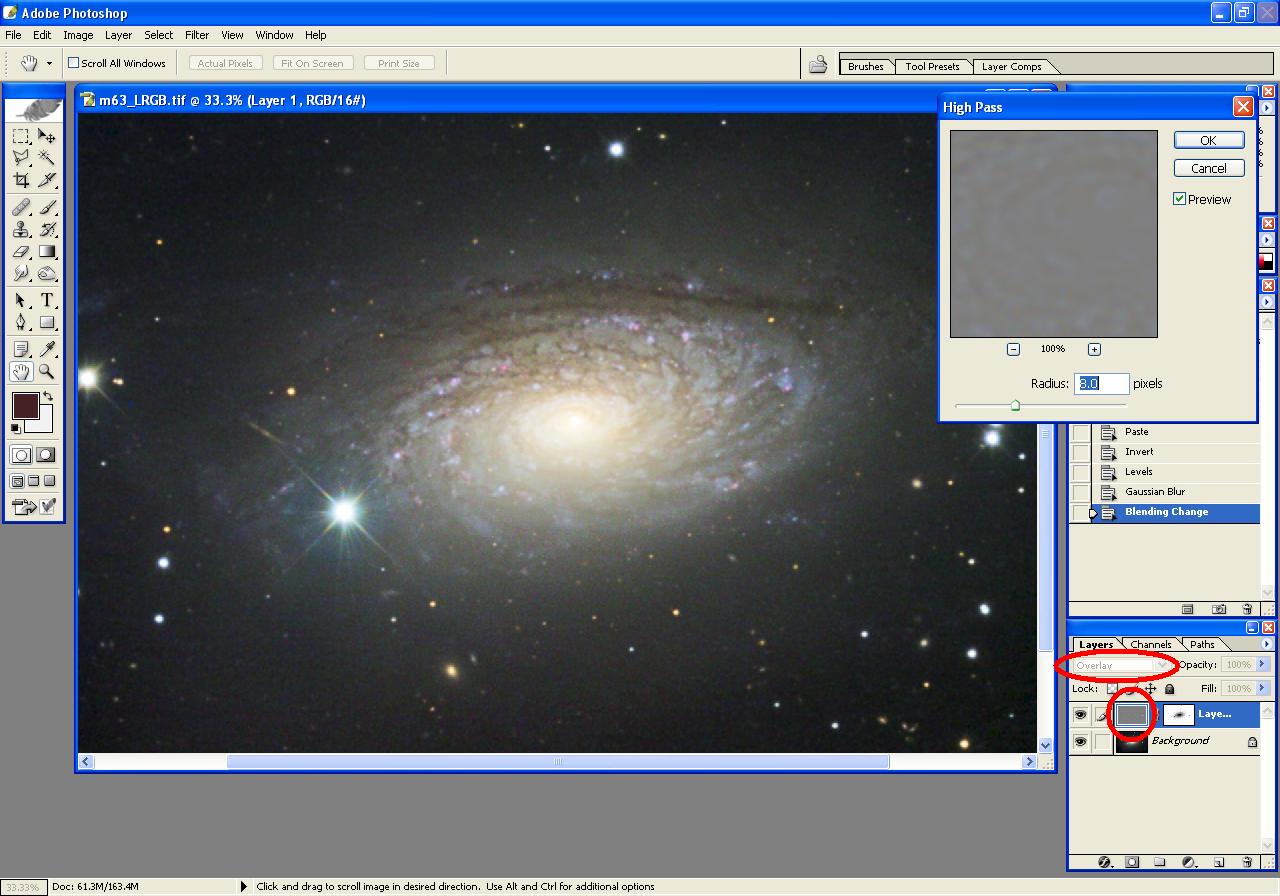Expand the layer Opacity slider arrow
The width and height of the screenshot is (1280, 896).
[x=1262, y=664]
